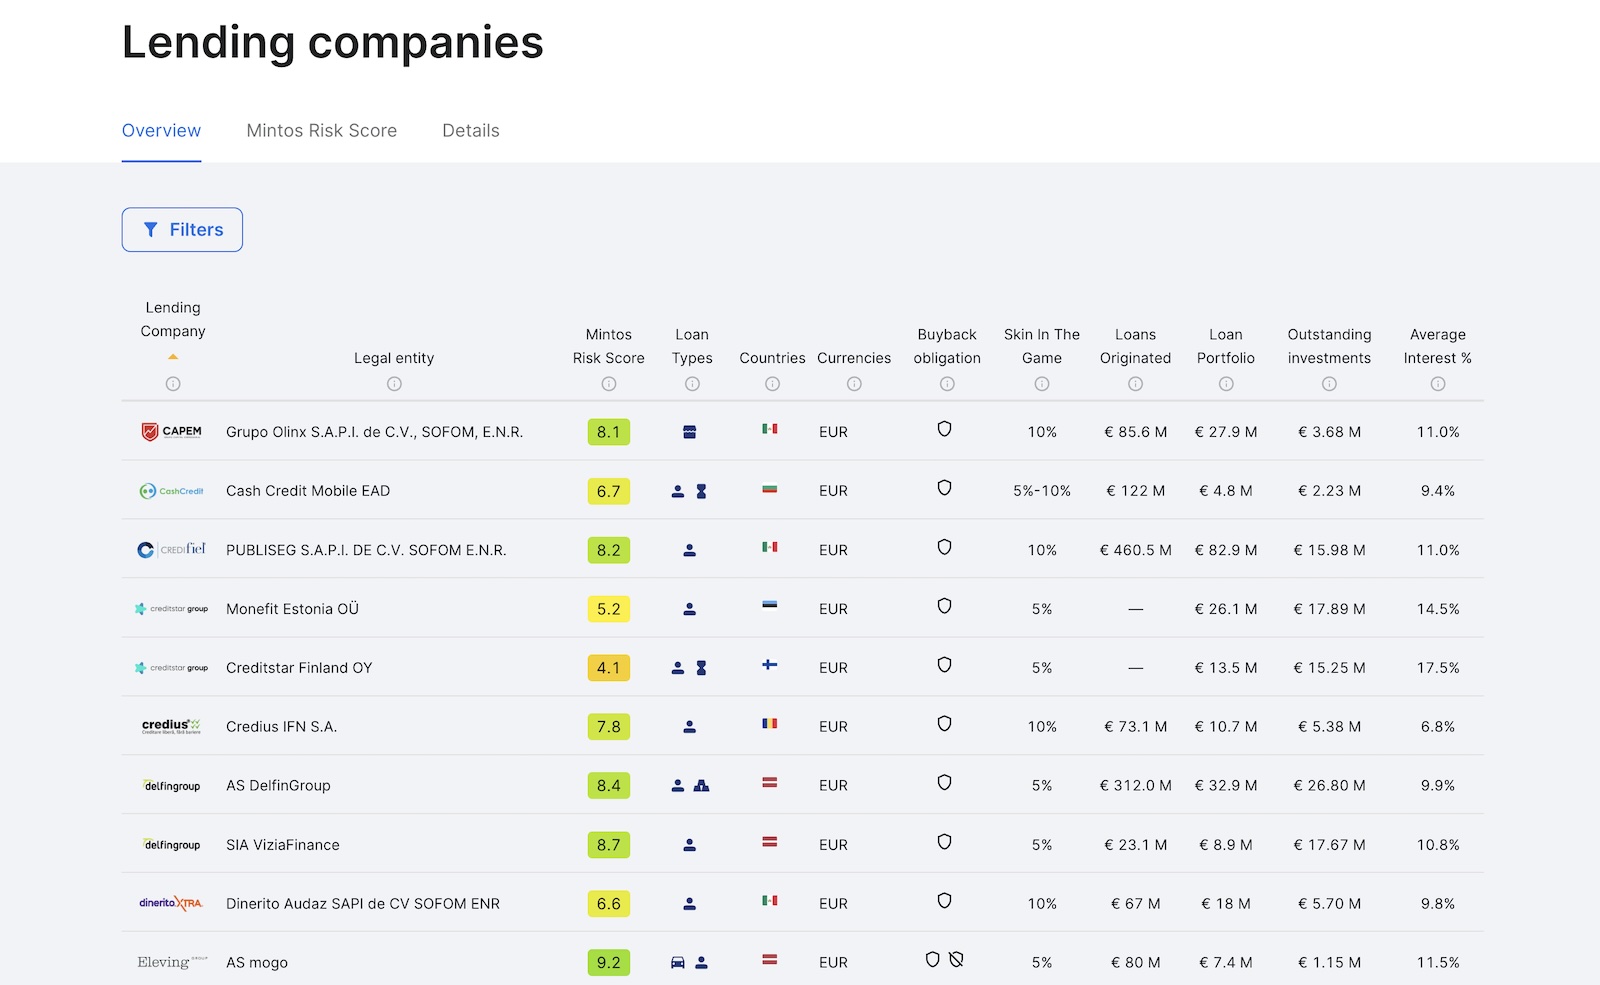Click the Finland flag in Creditstar Finland row

click(x=769, y=665)
